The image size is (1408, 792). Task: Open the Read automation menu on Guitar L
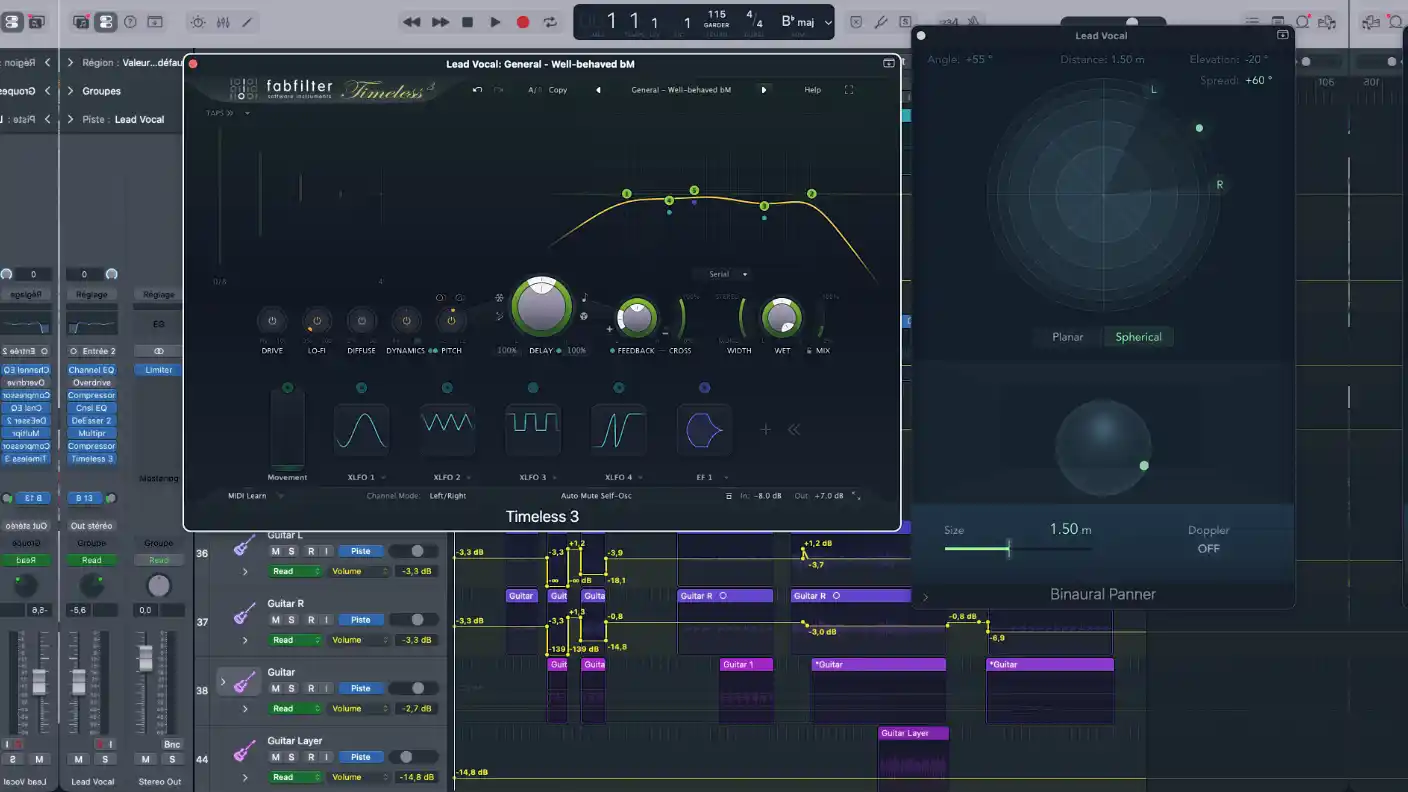295,571
